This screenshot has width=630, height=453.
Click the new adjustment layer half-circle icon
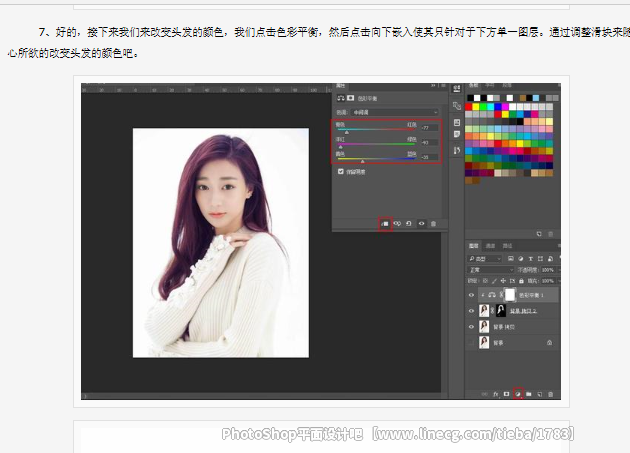(518, 394)
